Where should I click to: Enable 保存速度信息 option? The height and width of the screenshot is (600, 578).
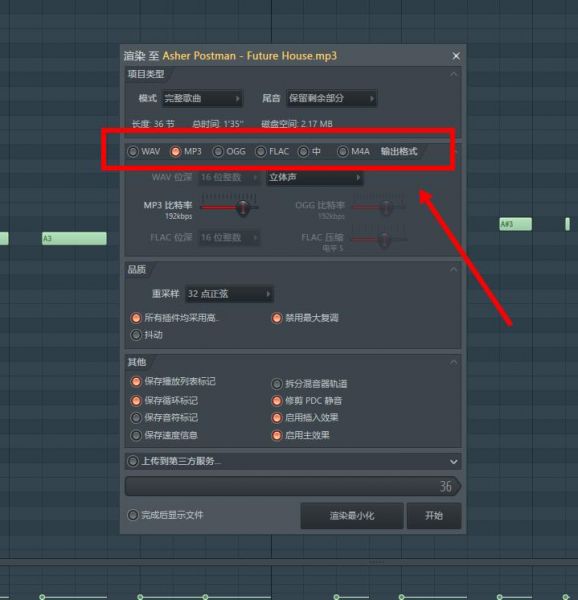point(136,435)
